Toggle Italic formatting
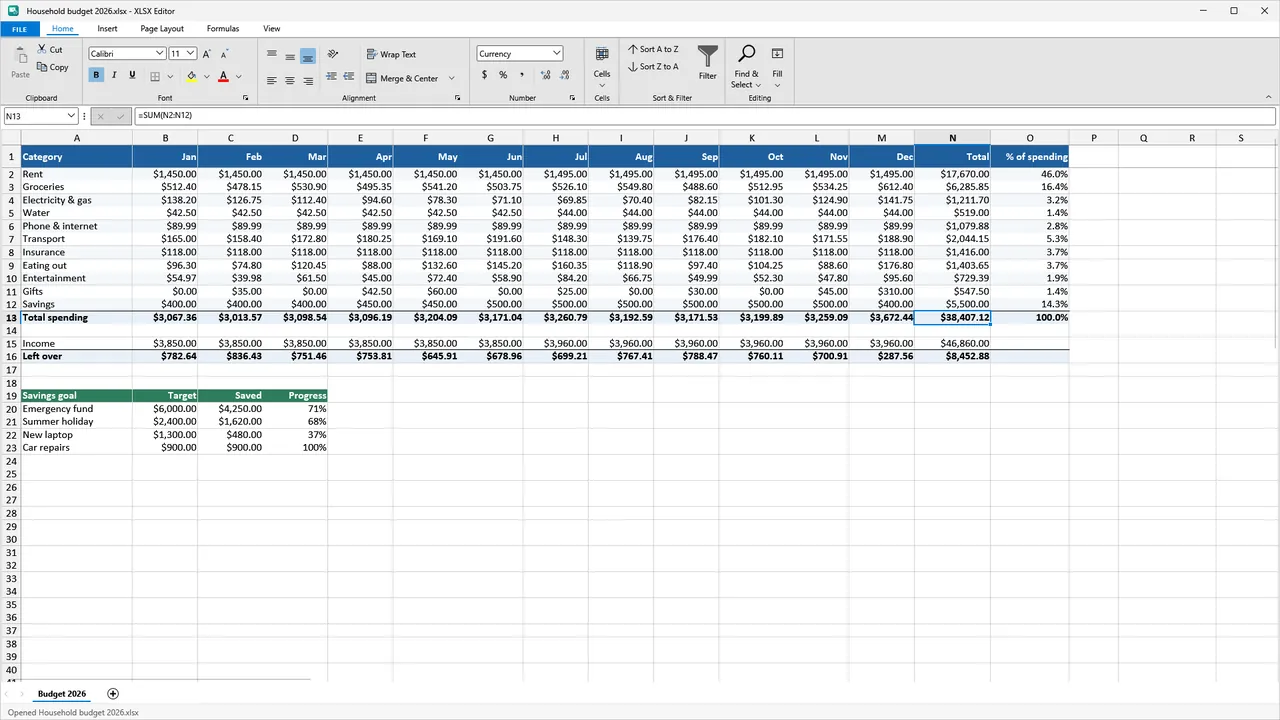 coord(114,75)
